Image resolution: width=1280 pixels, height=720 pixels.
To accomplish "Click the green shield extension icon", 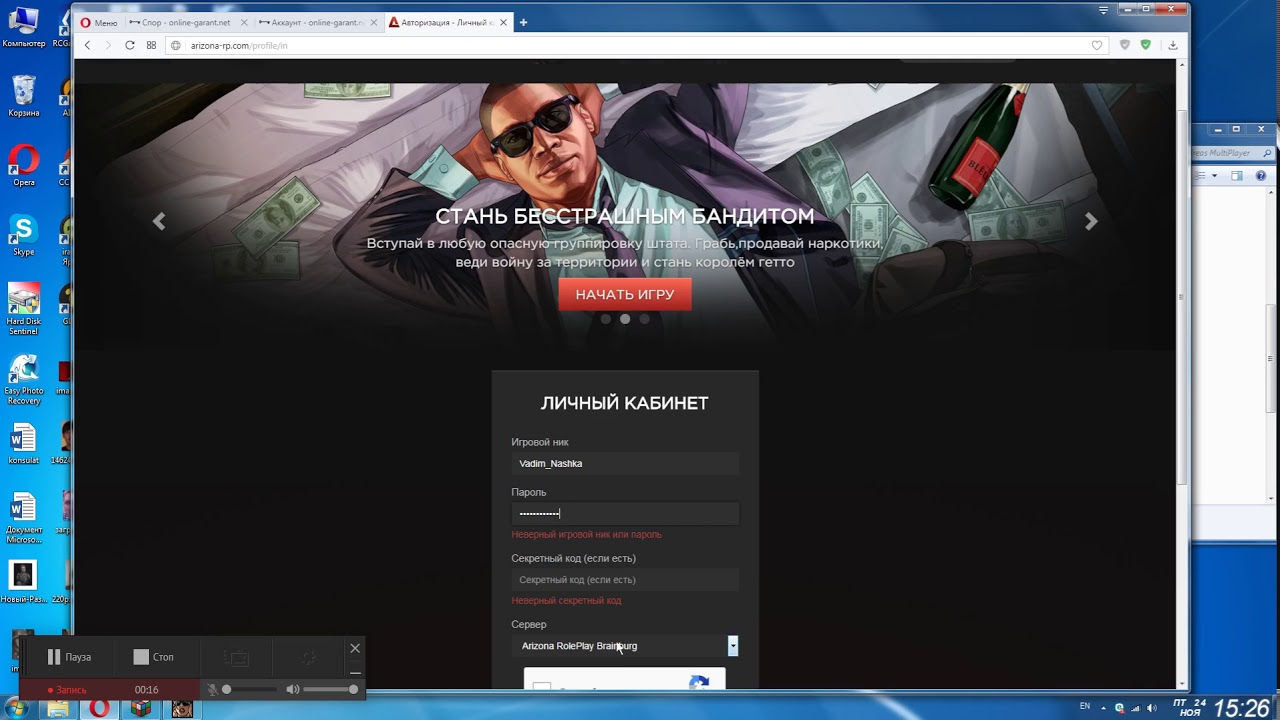I will (1146, 45).
